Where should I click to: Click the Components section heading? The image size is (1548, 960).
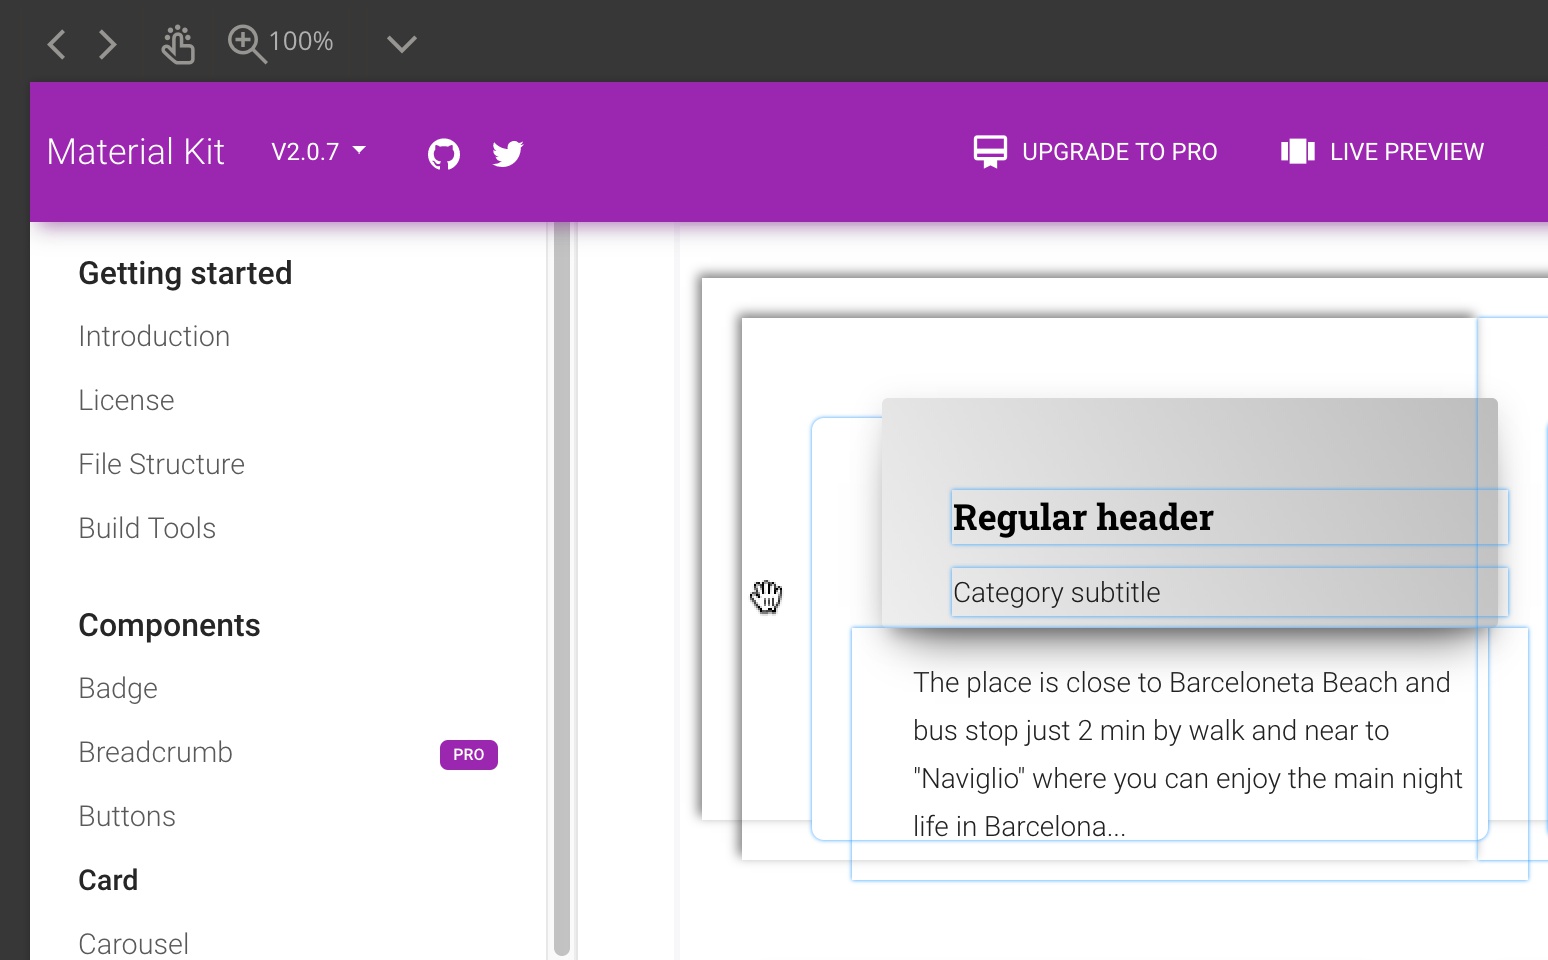click(x=169, y=625)
